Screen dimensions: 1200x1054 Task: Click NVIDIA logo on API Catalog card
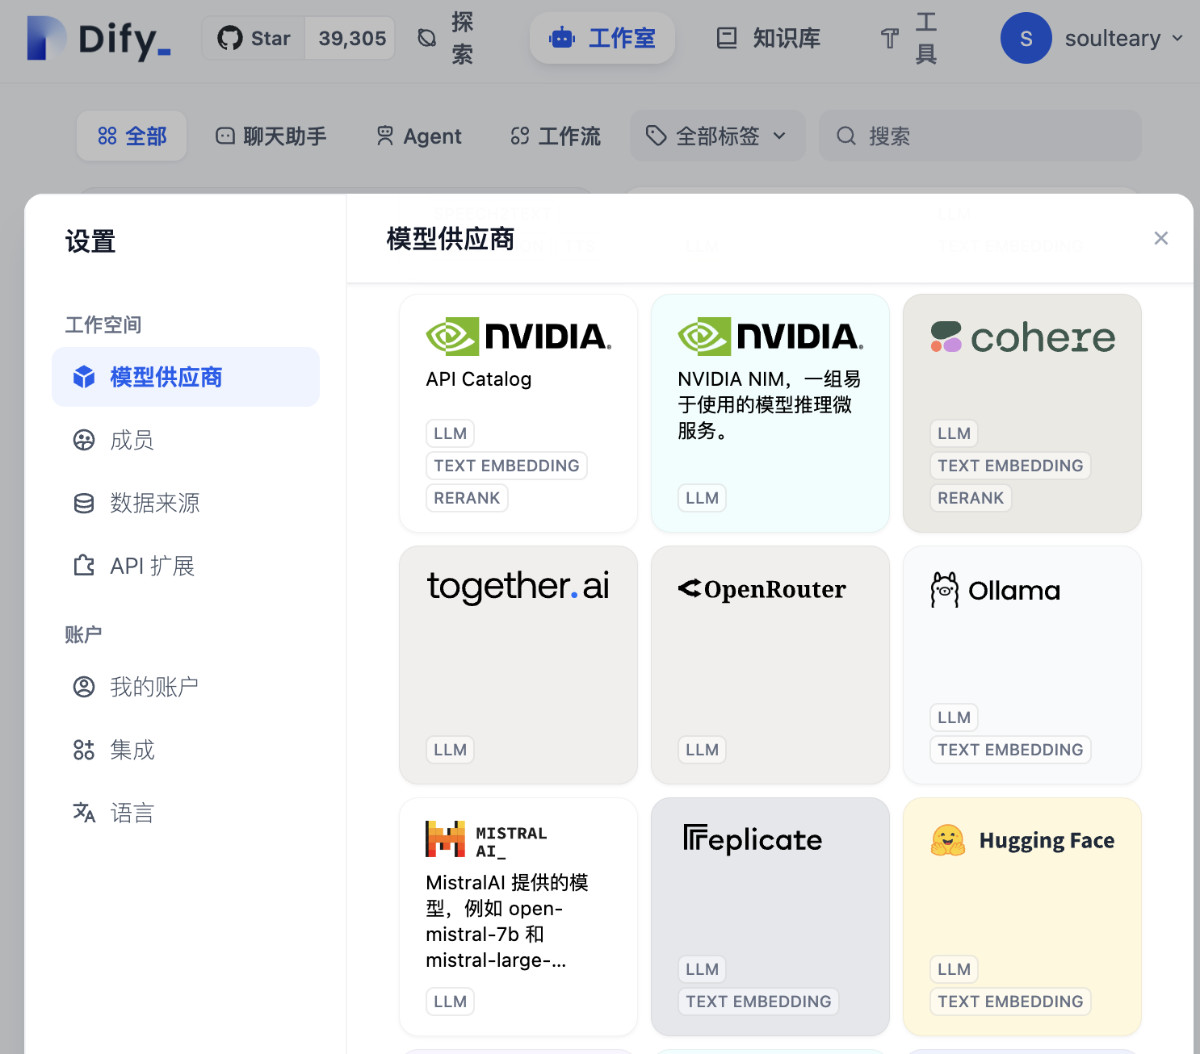[518, 337]
